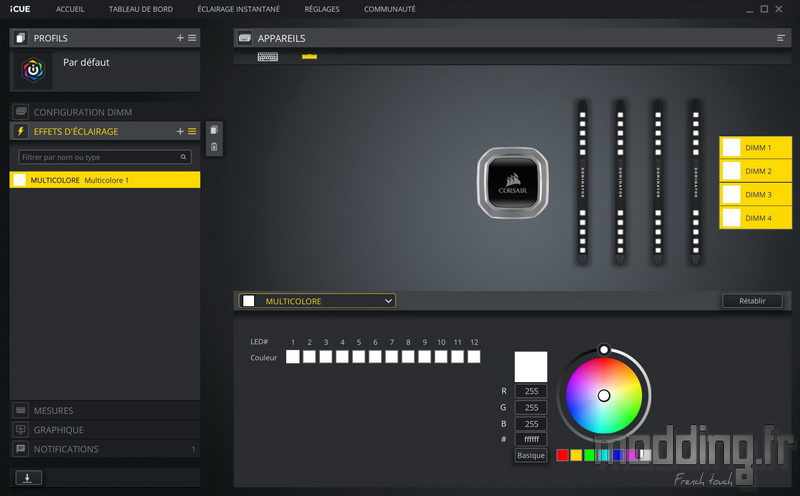Screen dimensions: 800x496
Task: Pick the yellow preset color swatch
Action: tap(576, 455)
